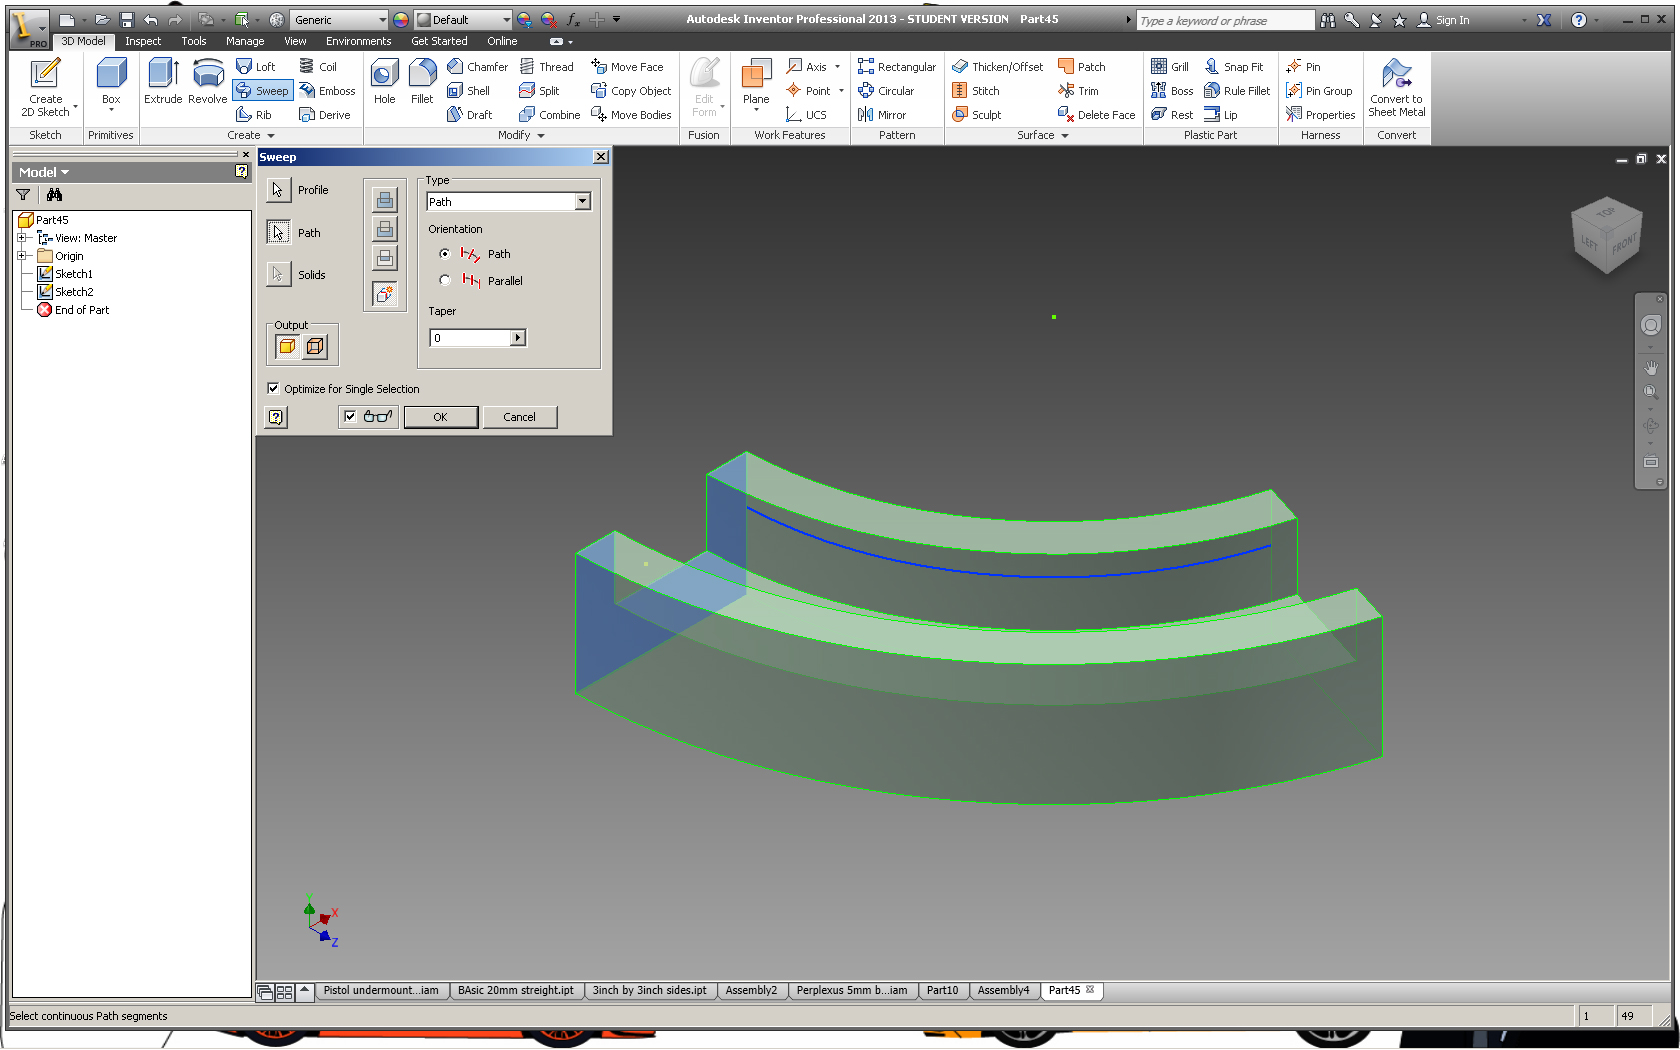The image size is (1680, 1050).
Task: Select the Fillet tool
Action: 422,81
